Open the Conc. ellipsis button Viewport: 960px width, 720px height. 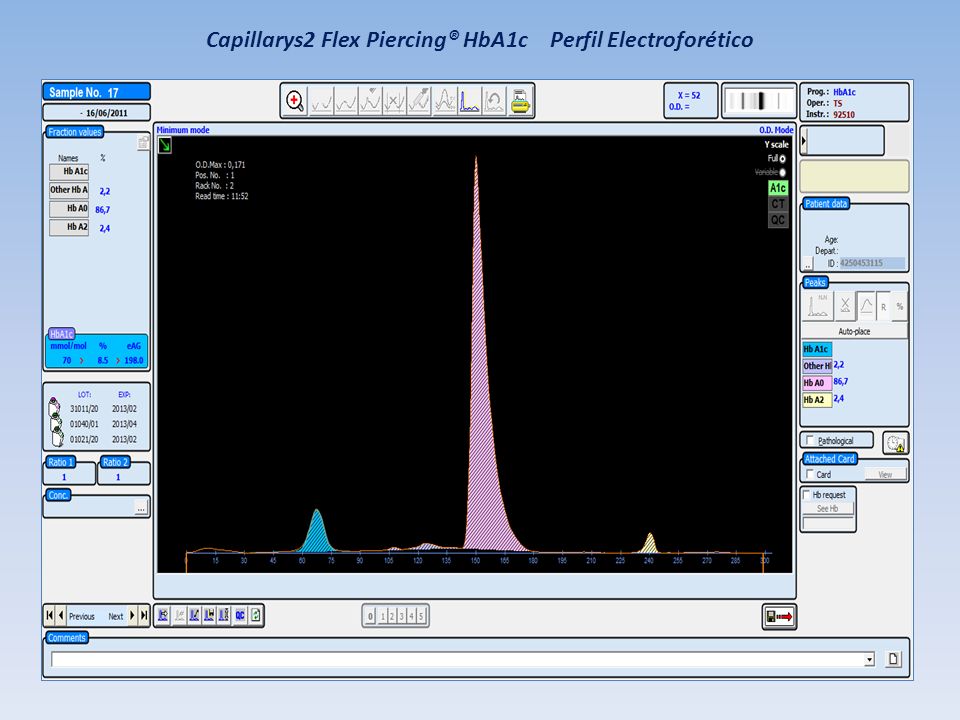coord(141,508)
